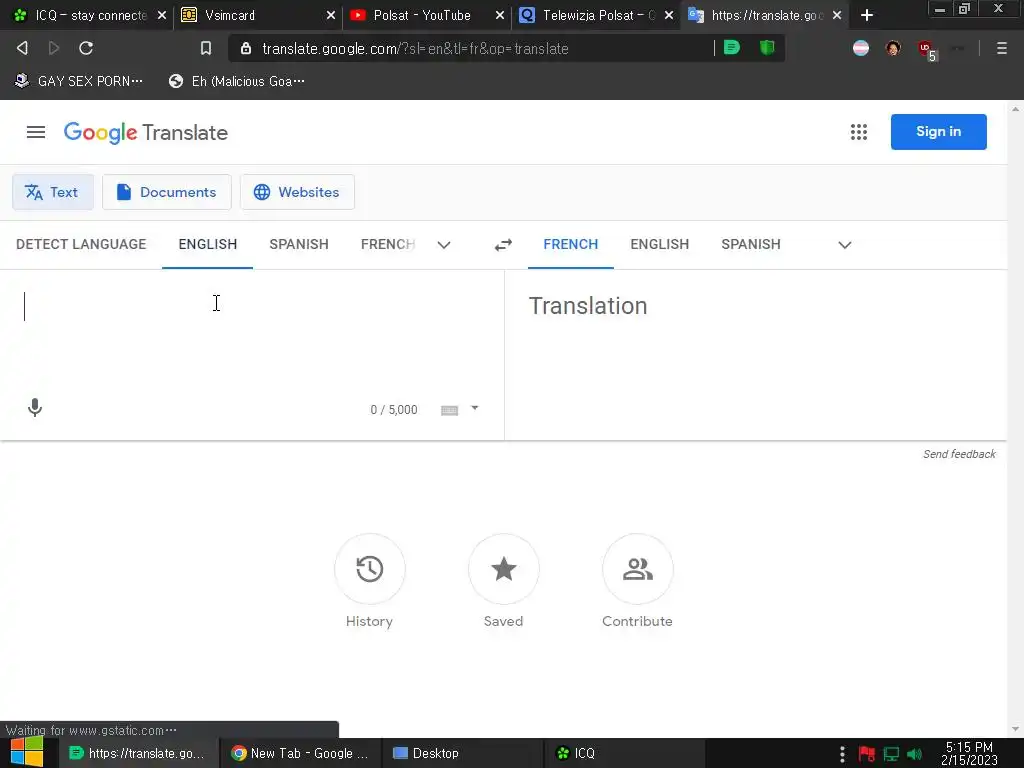Switch to Websites translation mode
The image size is (1024, 768).
(x=297, y=192)
